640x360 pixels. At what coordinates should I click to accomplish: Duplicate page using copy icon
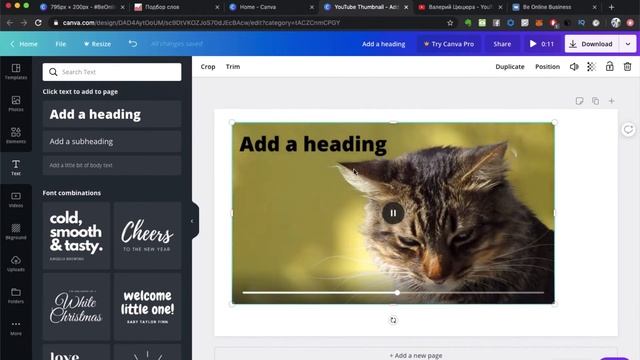(596, 101)
